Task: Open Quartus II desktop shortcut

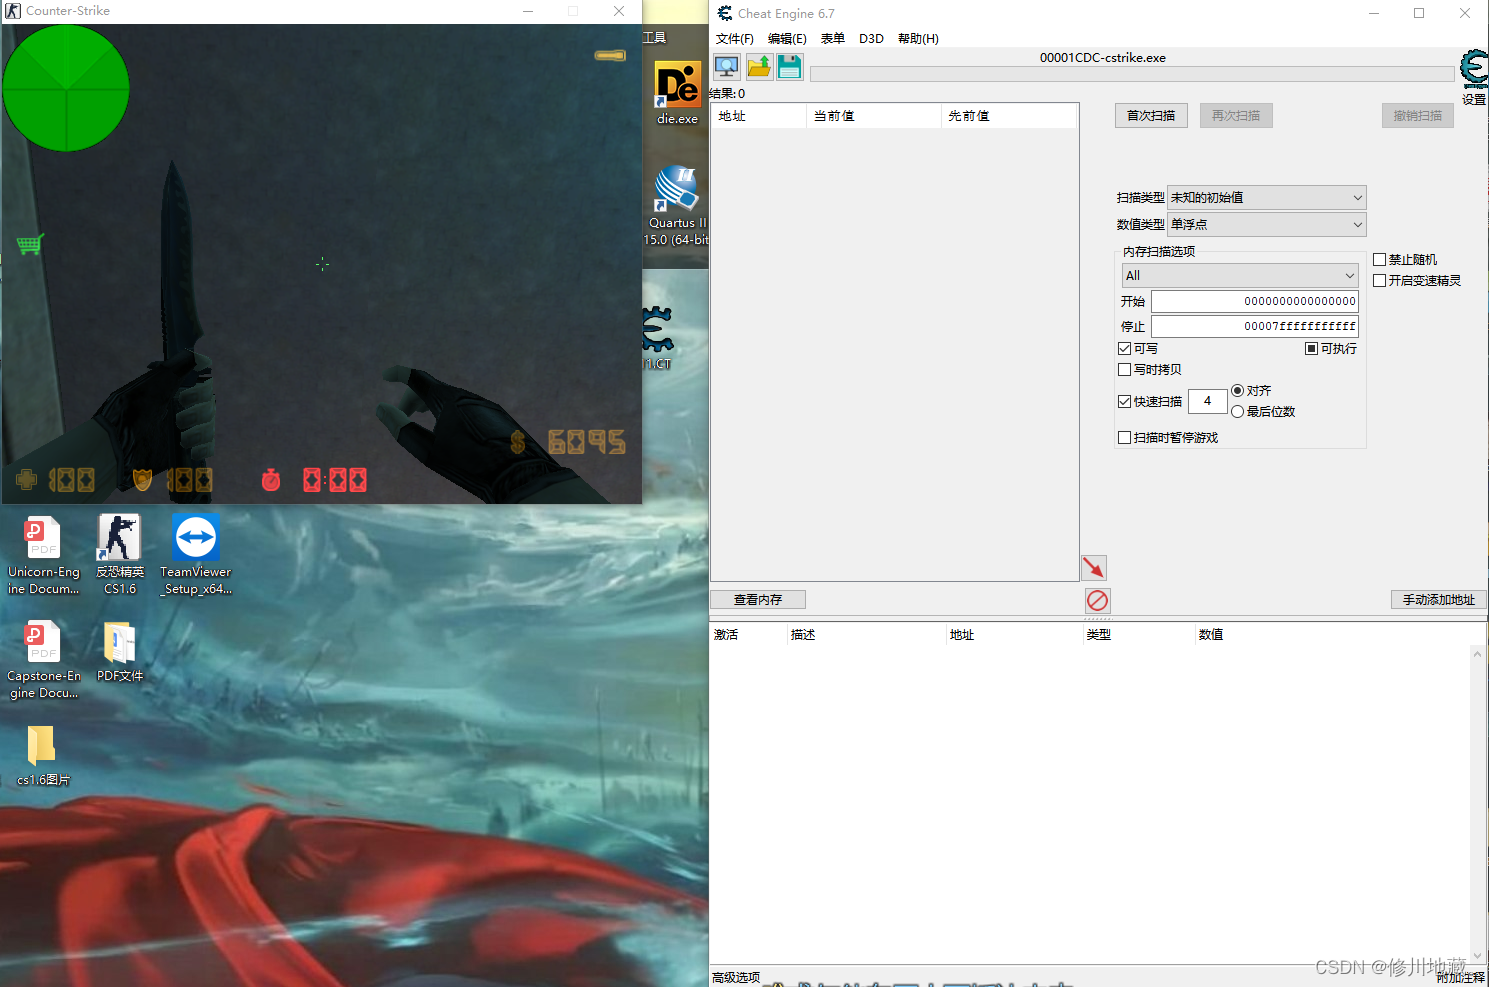Action: tap(677, 205)
